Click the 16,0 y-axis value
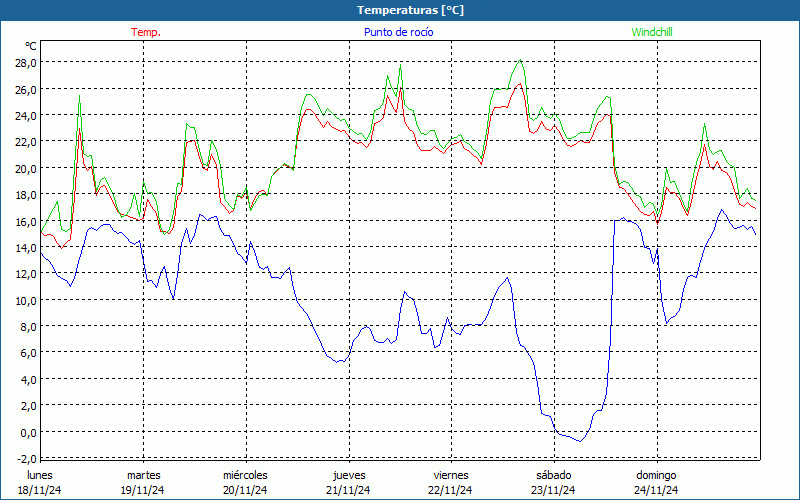800x500 pixels. [27, 221]
